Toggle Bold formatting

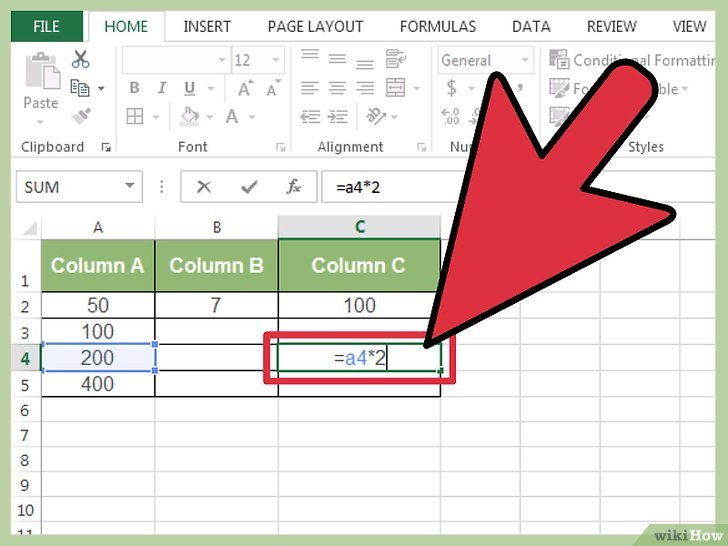134,88
